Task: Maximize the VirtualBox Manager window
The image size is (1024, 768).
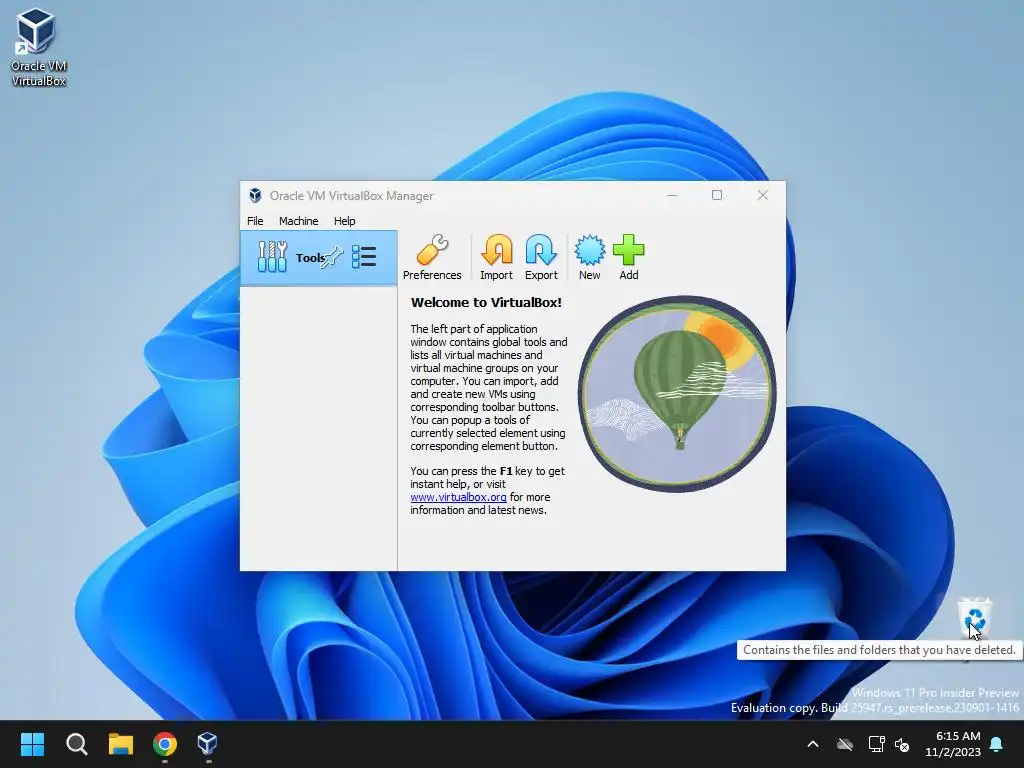Action: point(717,195)
